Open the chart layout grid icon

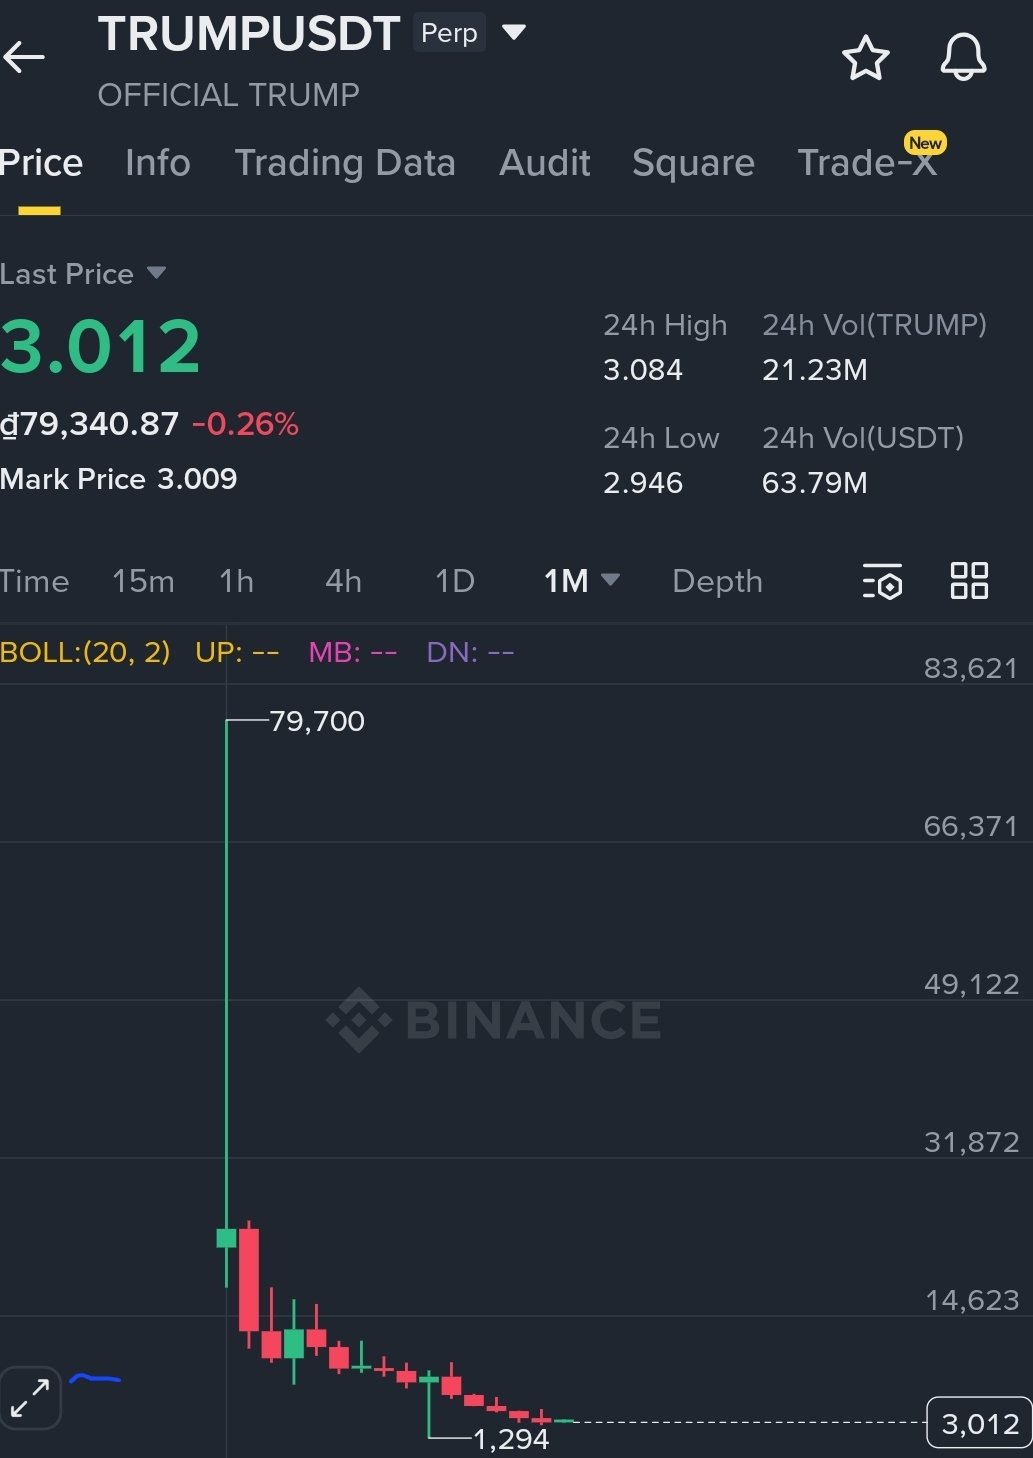tap(969, 581)
